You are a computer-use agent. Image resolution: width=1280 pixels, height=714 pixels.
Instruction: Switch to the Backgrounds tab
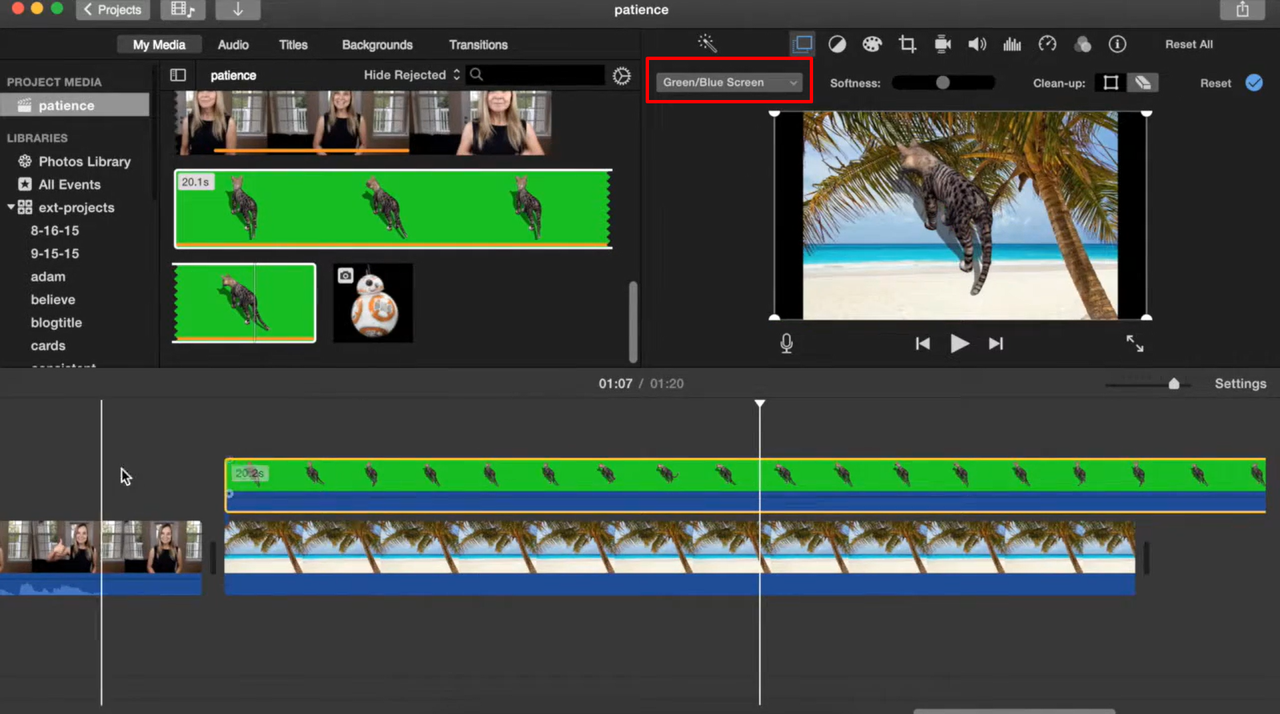click(x=377, y=45)
